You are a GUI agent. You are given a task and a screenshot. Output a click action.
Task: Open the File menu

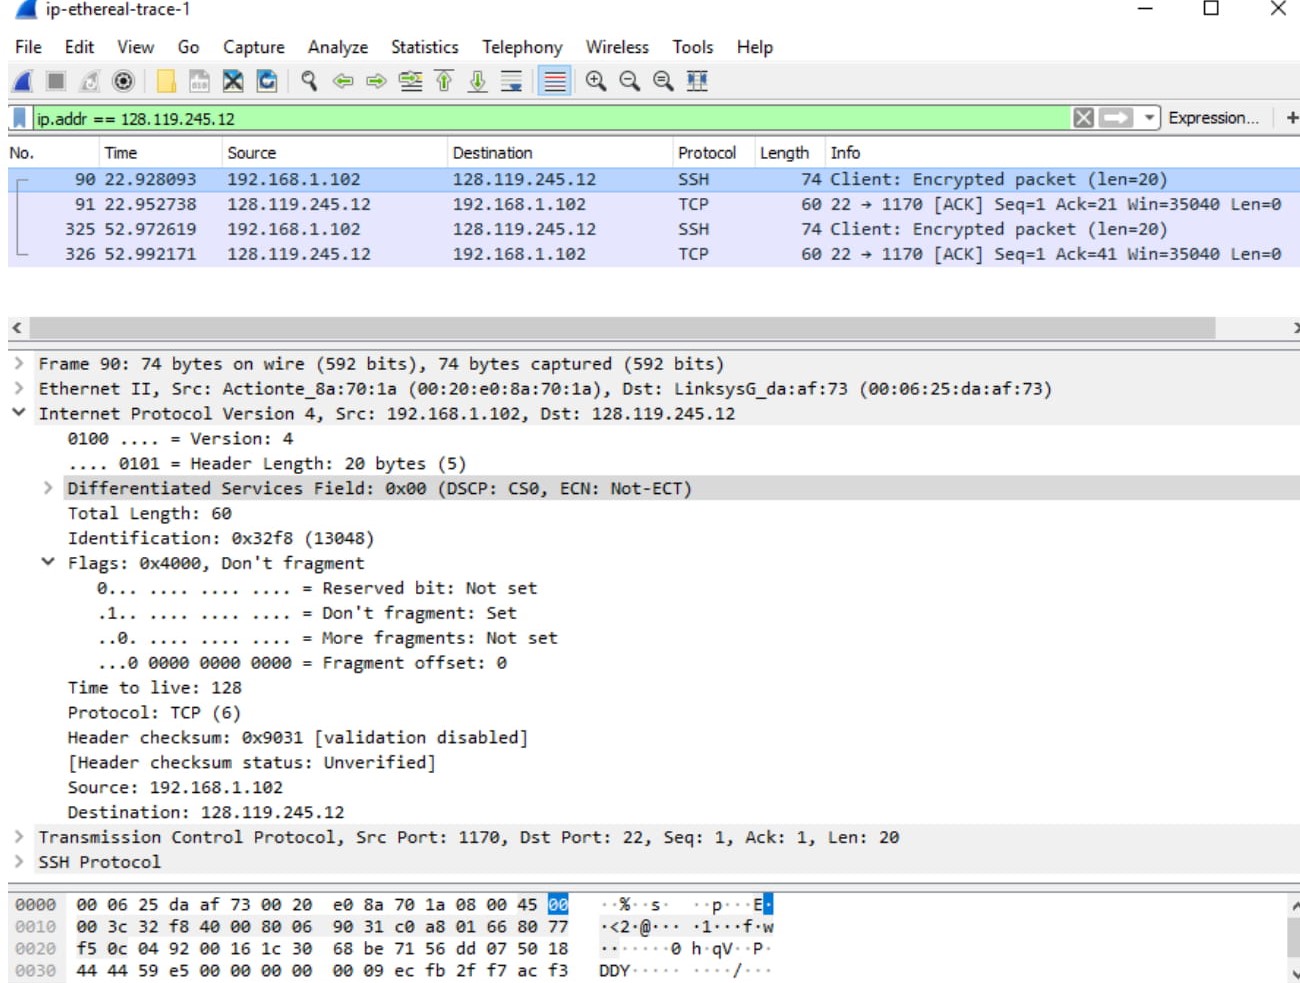coord(28,47)
